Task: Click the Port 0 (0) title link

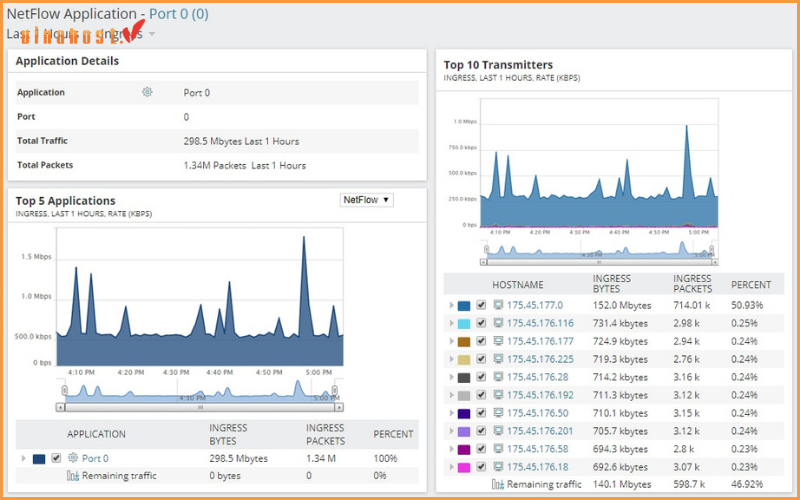Action: [179, 14]
